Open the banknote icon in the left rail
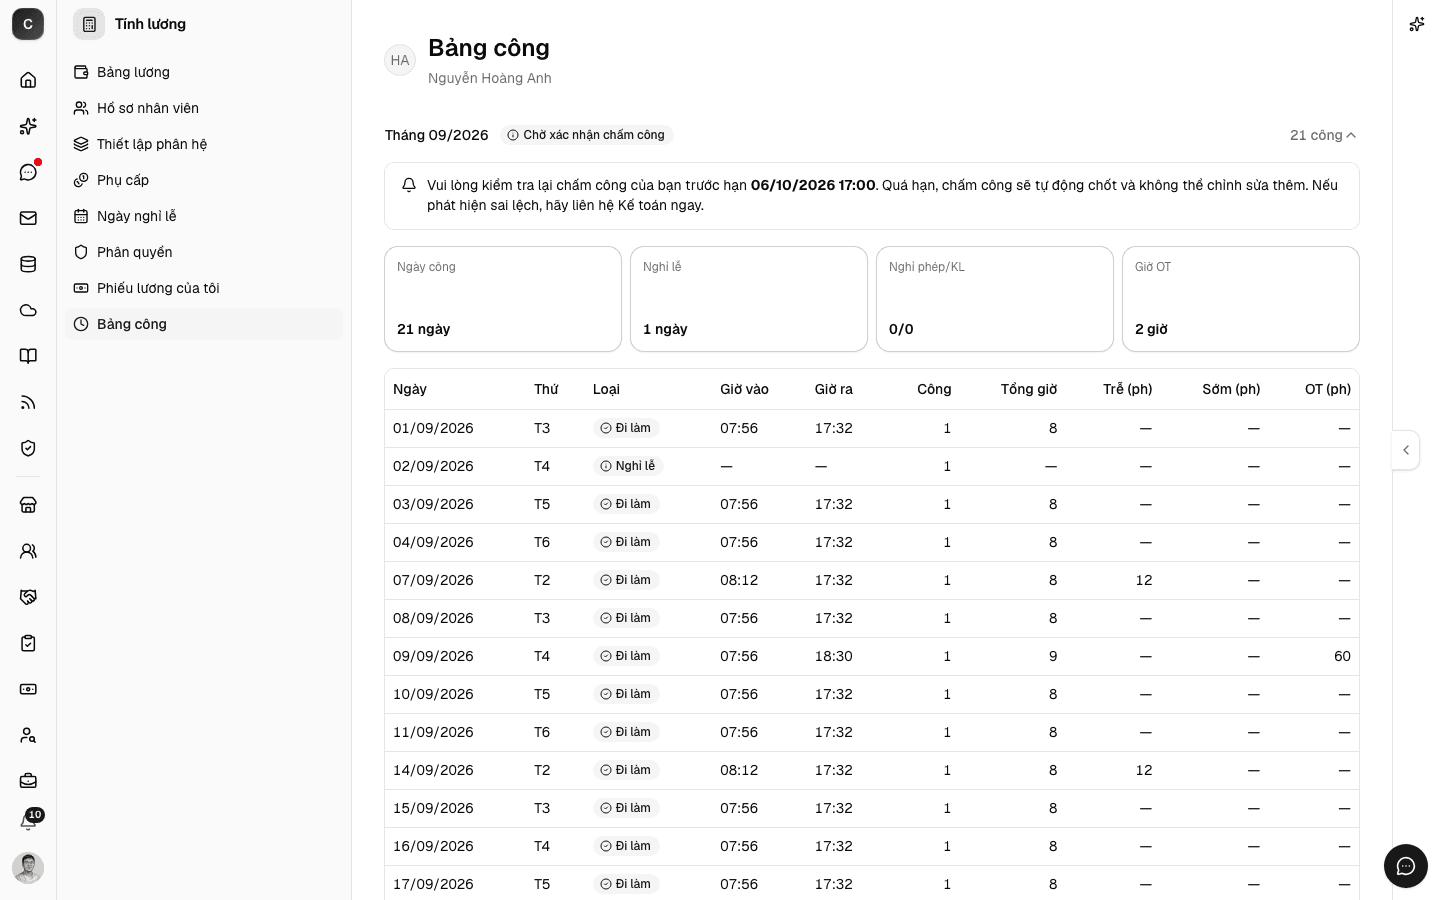This screenshot has height=900, width=1440. click(28, 689)
